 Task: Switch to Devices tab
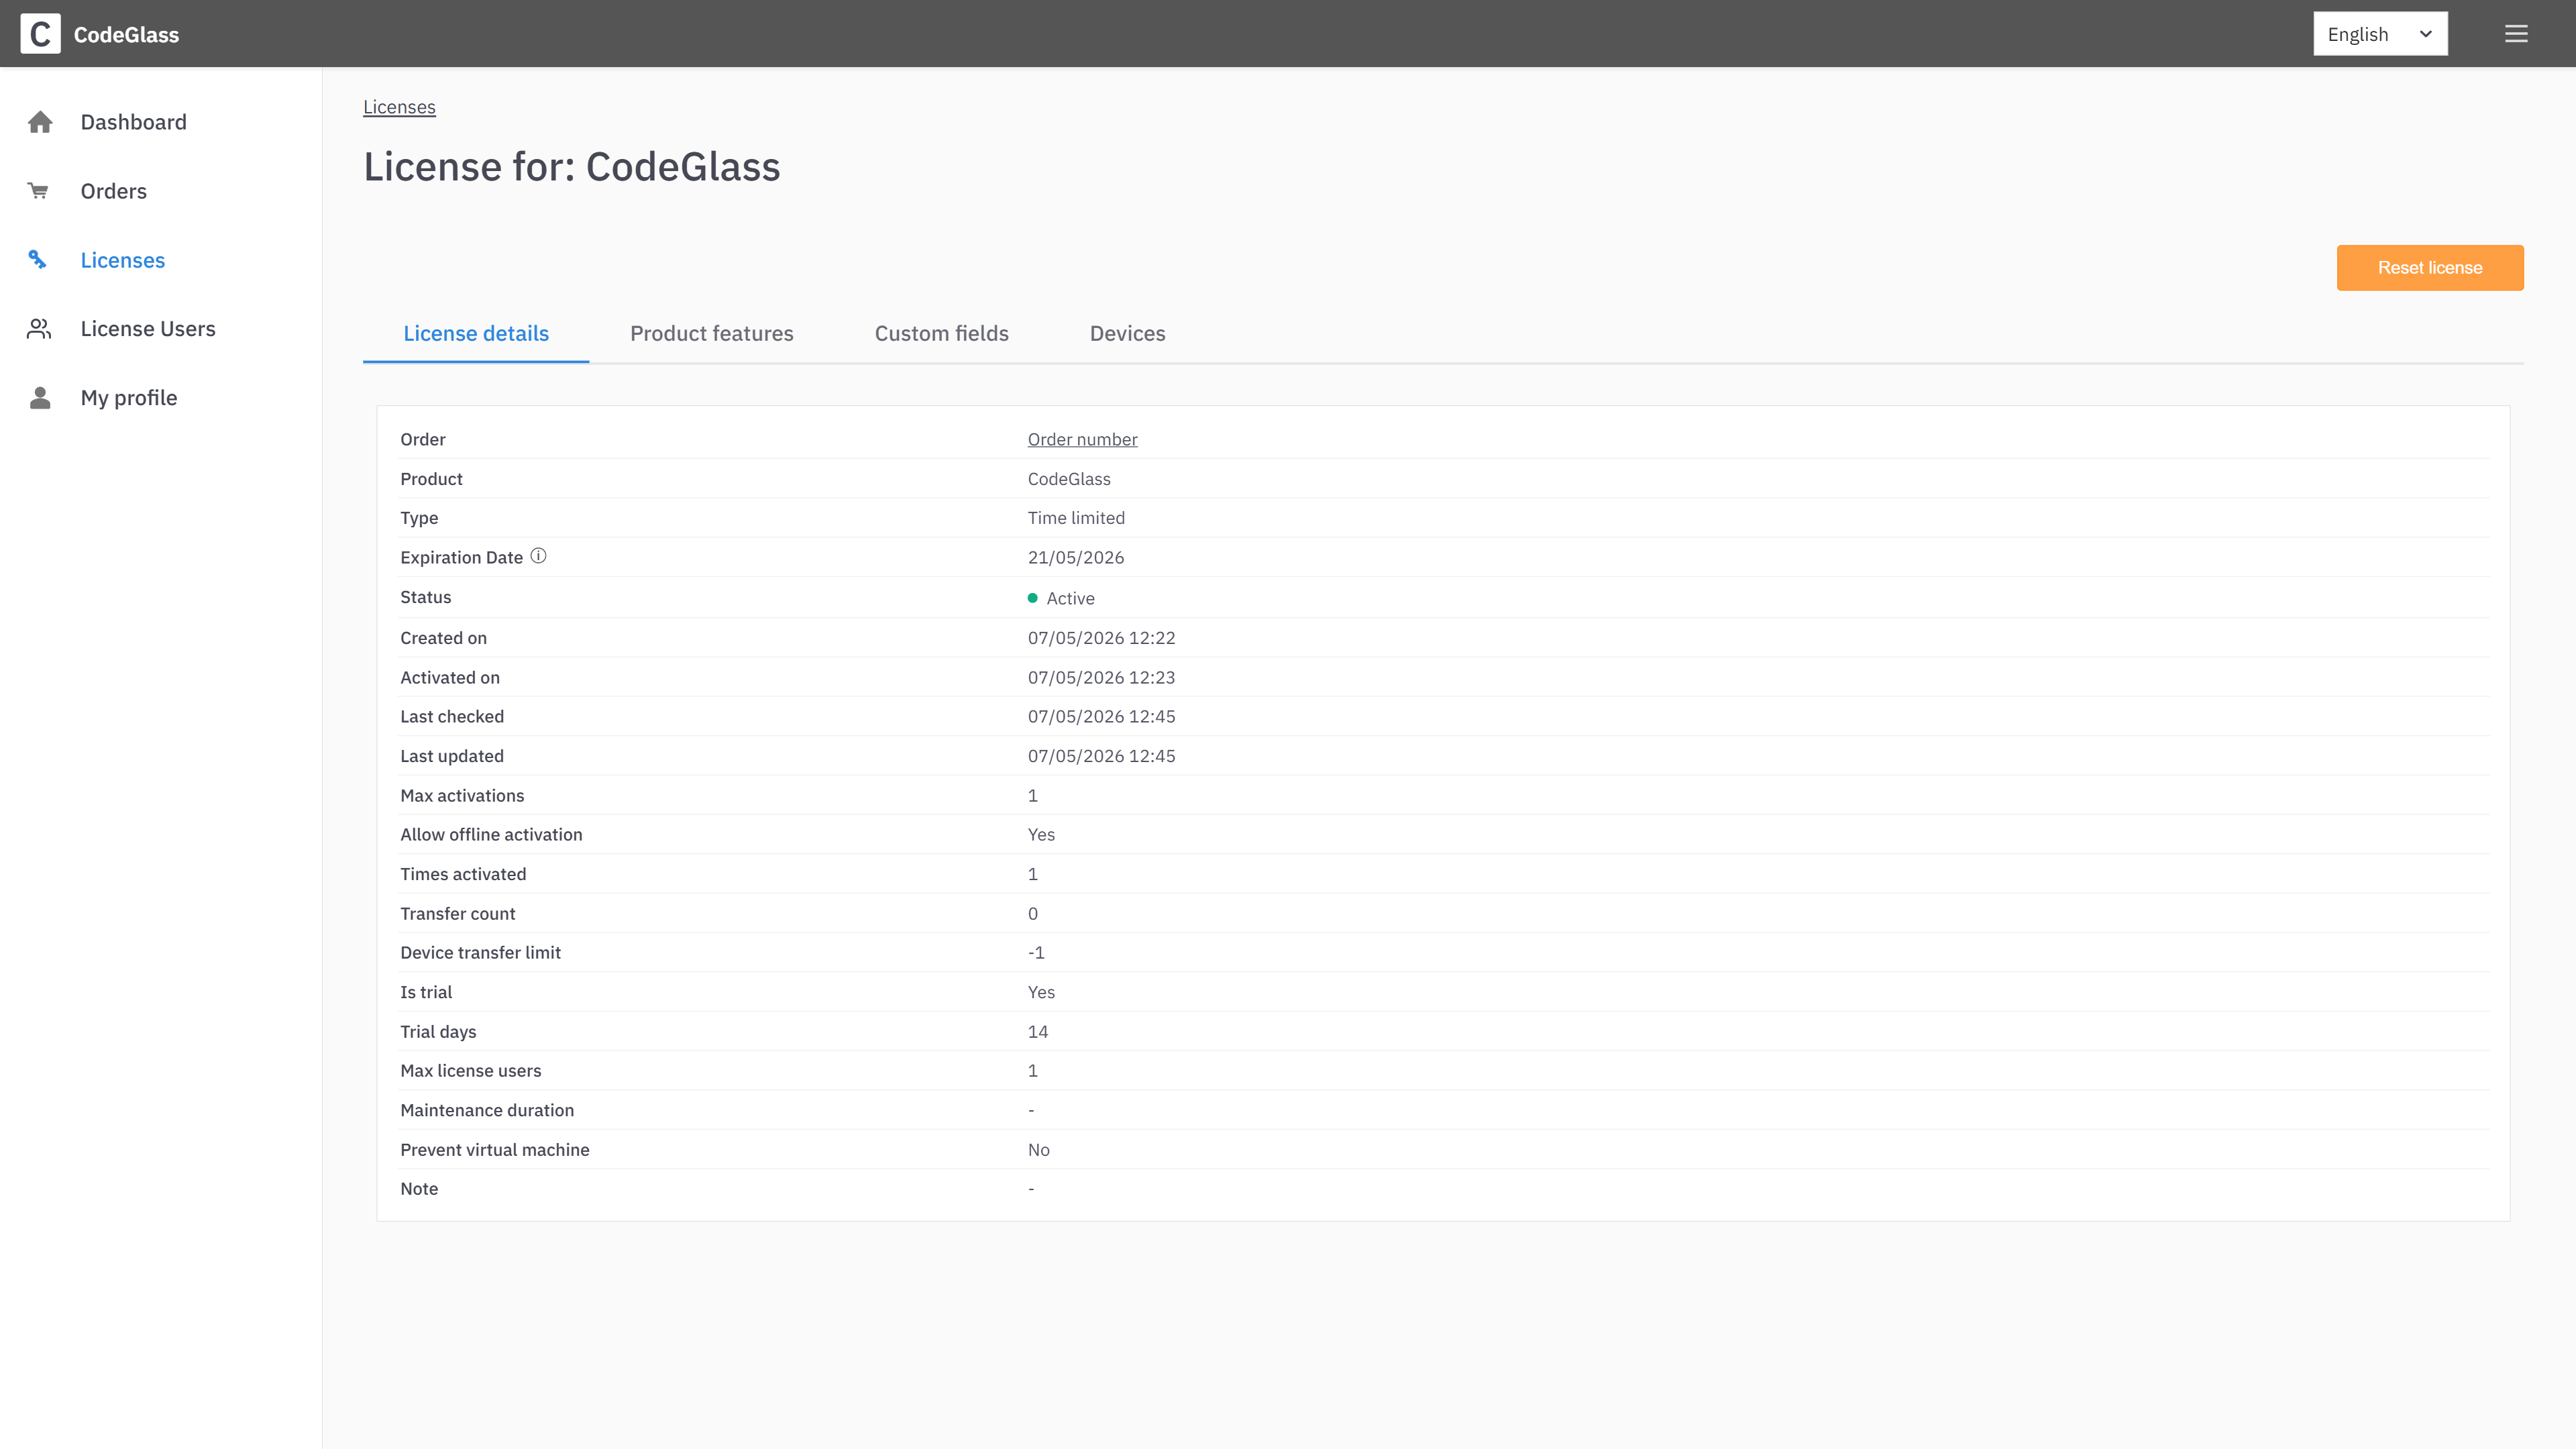(1127, 333)
